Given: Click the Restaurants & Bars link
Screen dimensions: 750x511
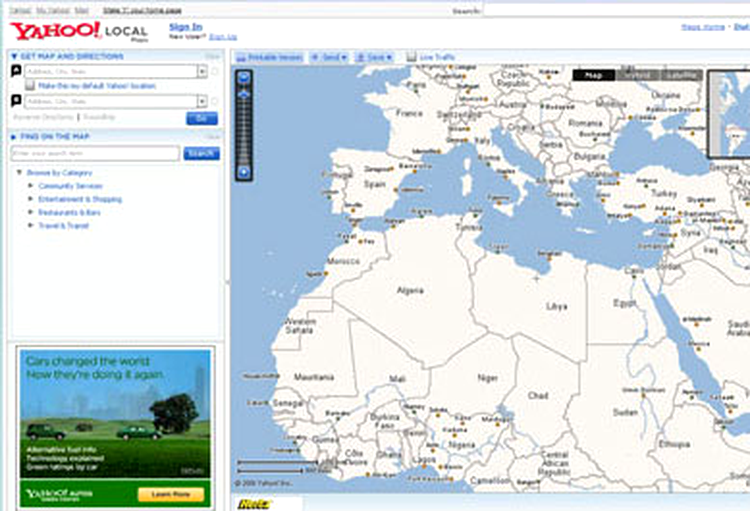Looking at the screenshot, I should point(69,212).
